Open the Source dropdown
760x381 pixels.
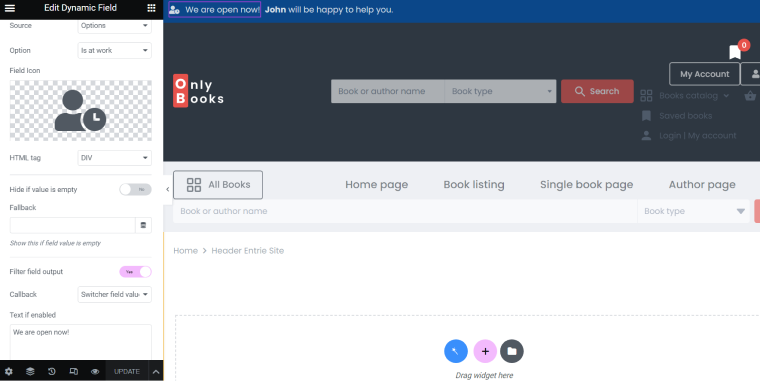tap(114, 26)
